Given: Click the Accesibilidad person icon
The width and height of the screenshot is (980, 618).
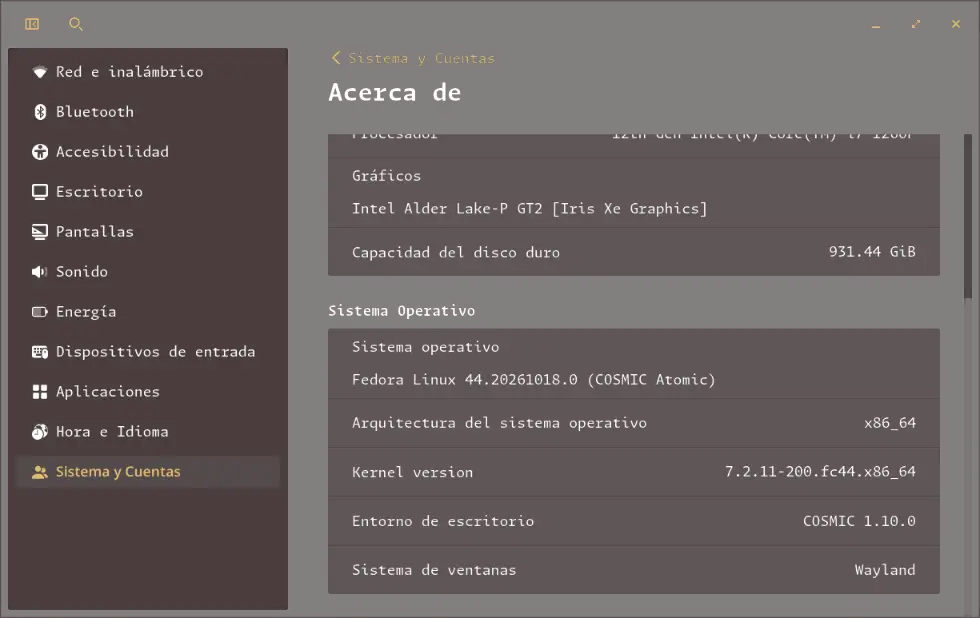Looking at the screenshot, I should (39, 152).
